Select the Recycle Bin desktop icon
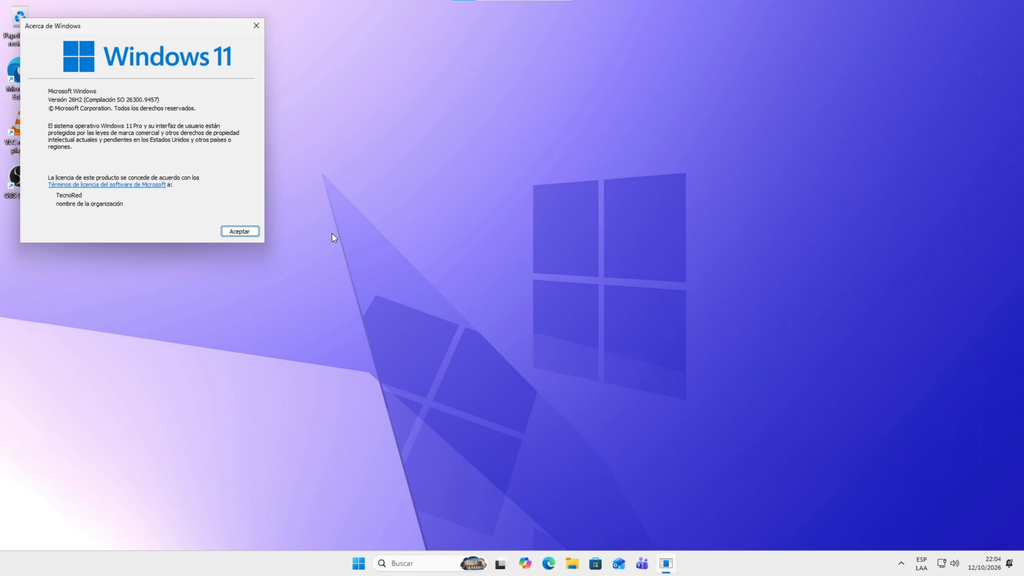1024x576 pixels. pyautogui.click(x=14, y=27)
